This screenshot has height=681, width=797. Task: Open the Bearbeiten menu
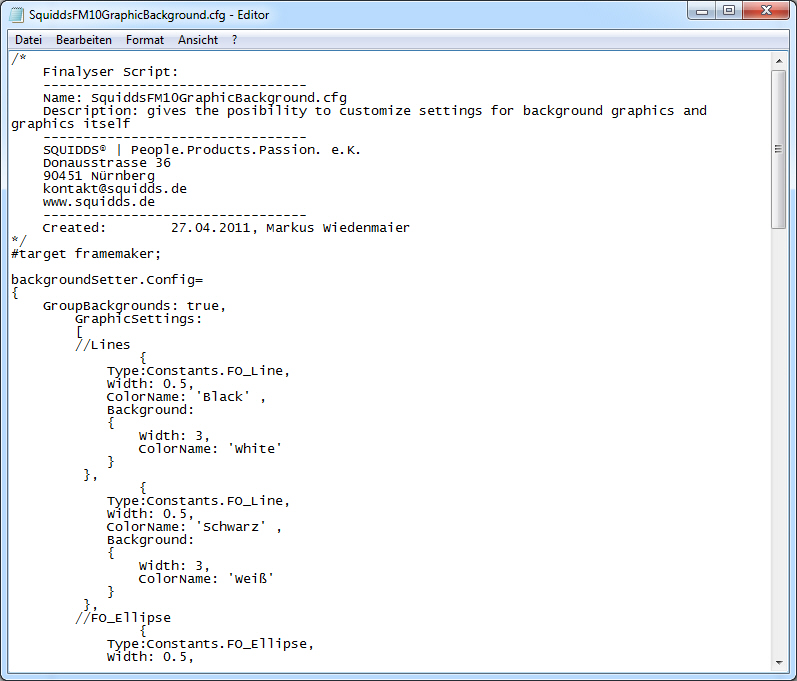point(84,40)
